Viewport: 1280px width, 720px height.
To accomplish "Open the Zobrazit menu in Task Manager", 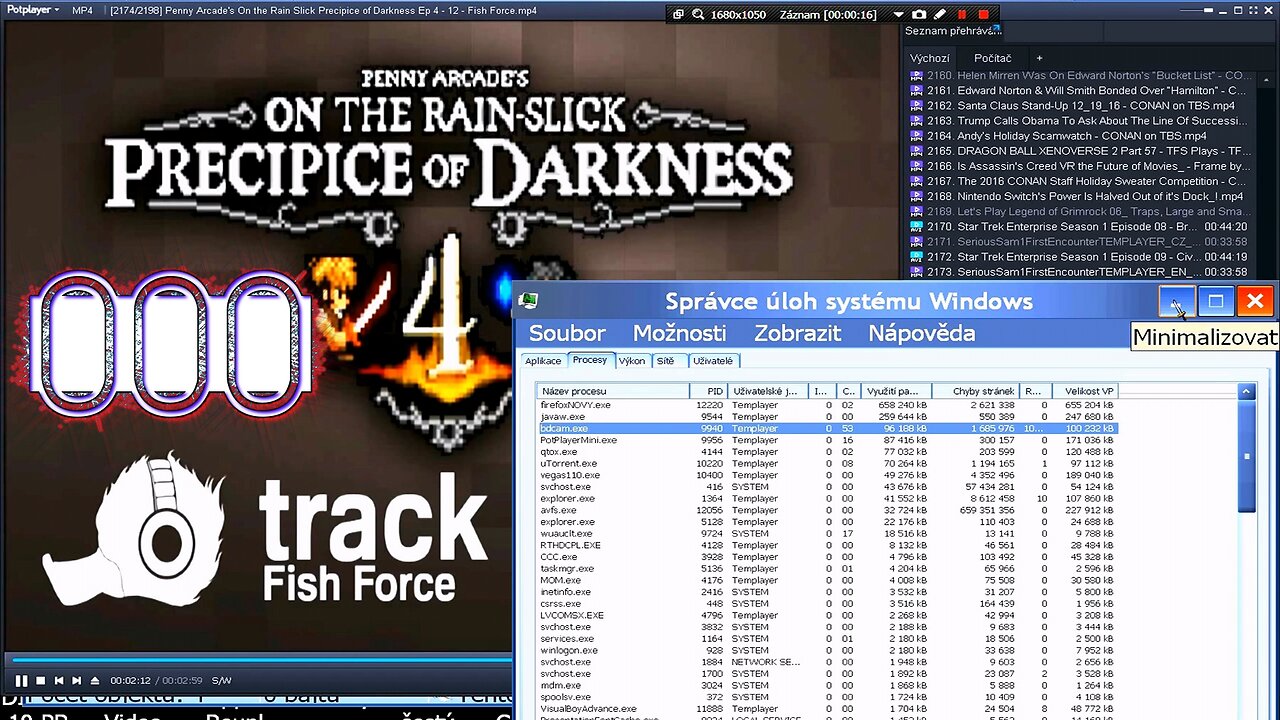I will click(797, 333).
